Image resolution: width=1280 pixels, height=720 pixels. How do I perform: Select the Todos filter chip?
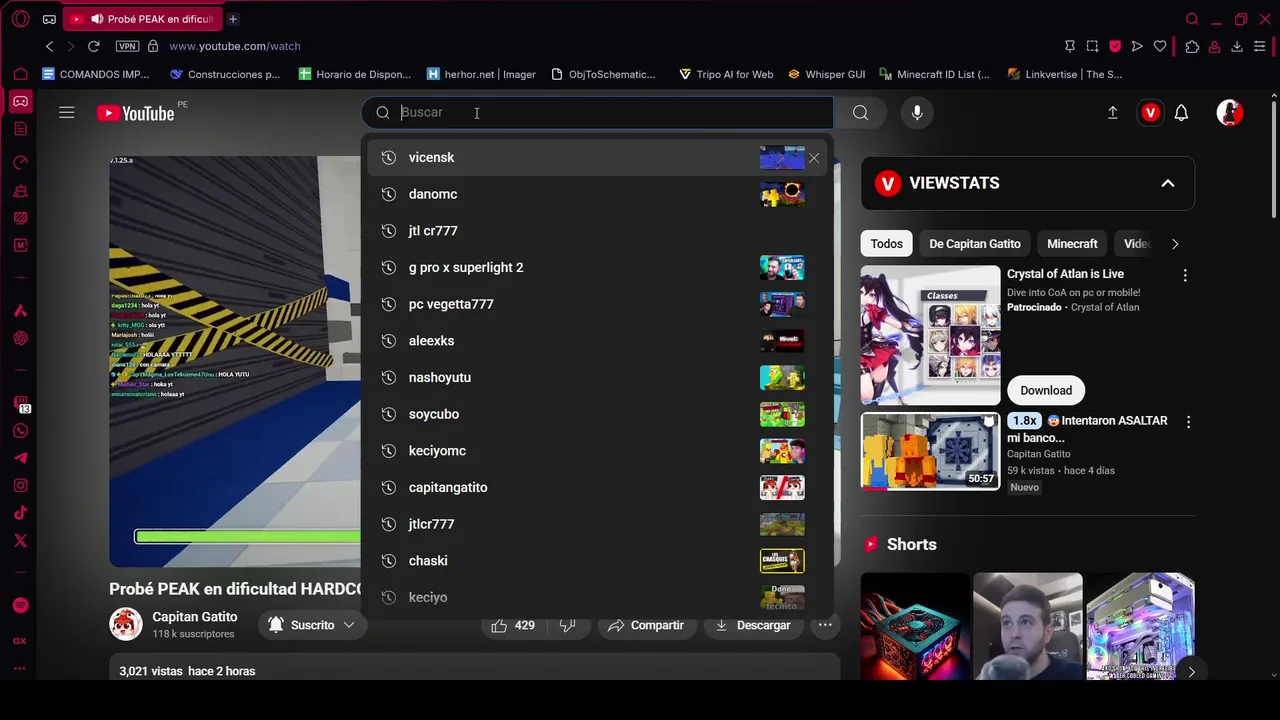click(x=886, y=243)
